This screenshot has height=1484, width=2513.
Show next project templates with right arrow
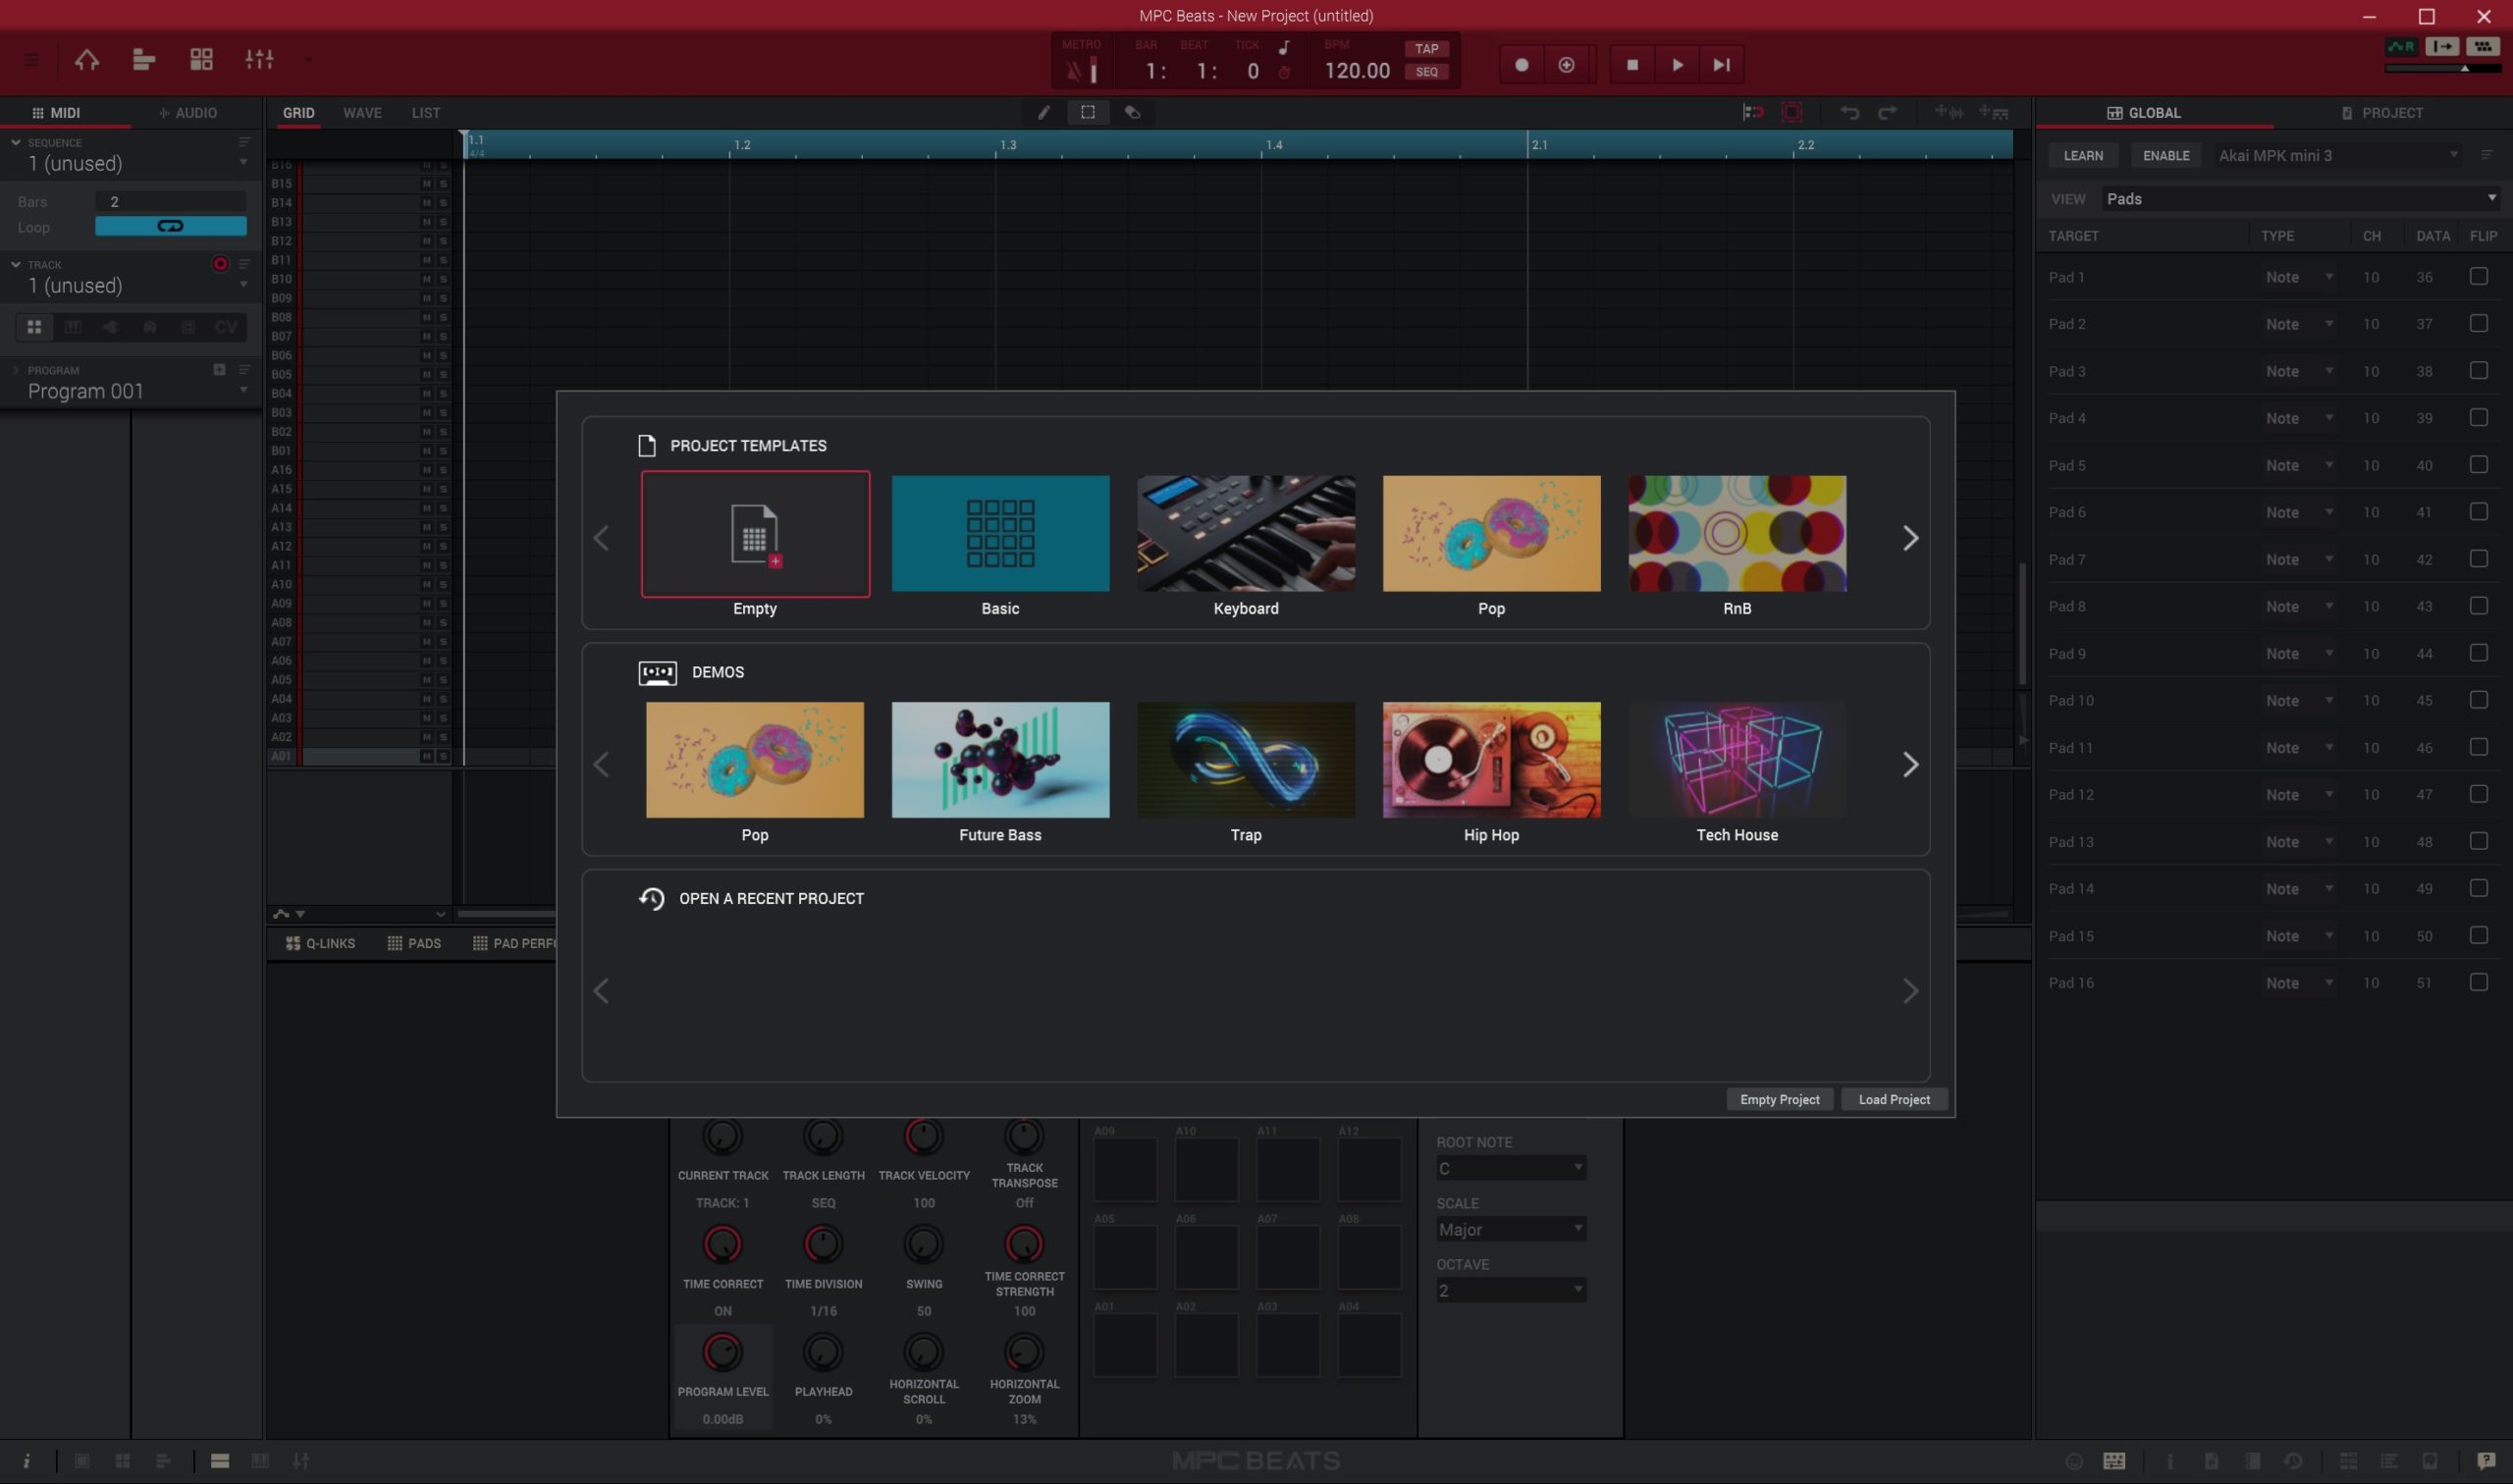1909,538
